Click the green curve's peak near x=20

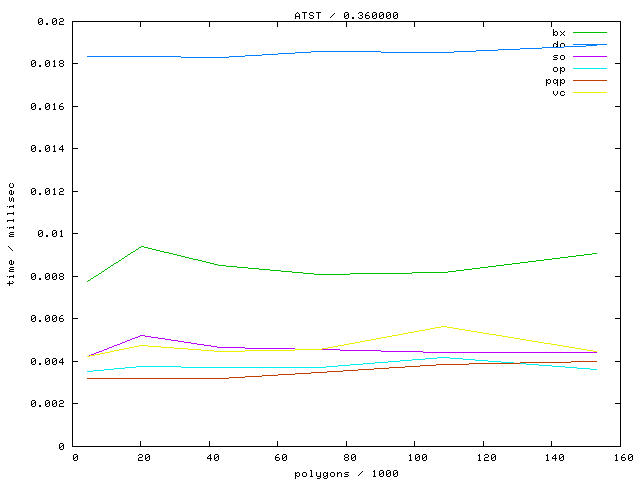tap(142, 246)
